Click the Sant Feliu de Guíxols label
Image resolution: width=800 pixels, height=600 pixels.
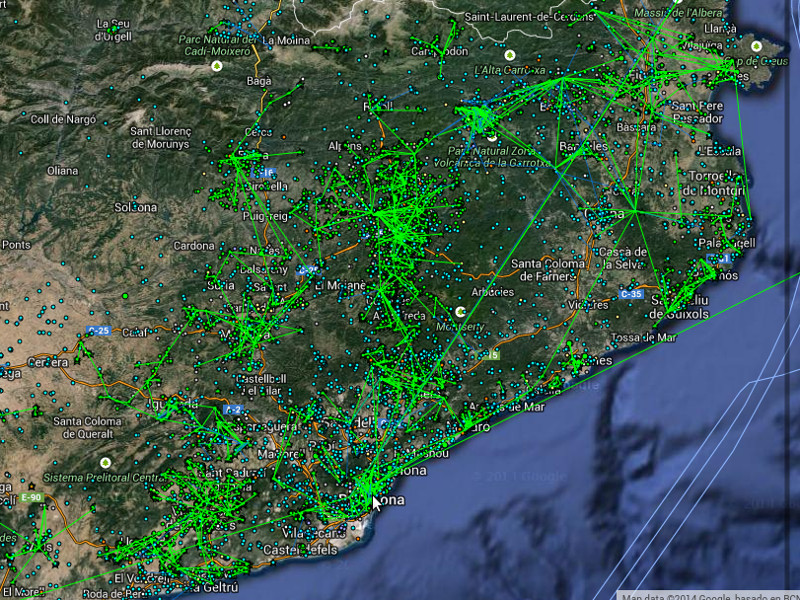(x=679, y=306)
